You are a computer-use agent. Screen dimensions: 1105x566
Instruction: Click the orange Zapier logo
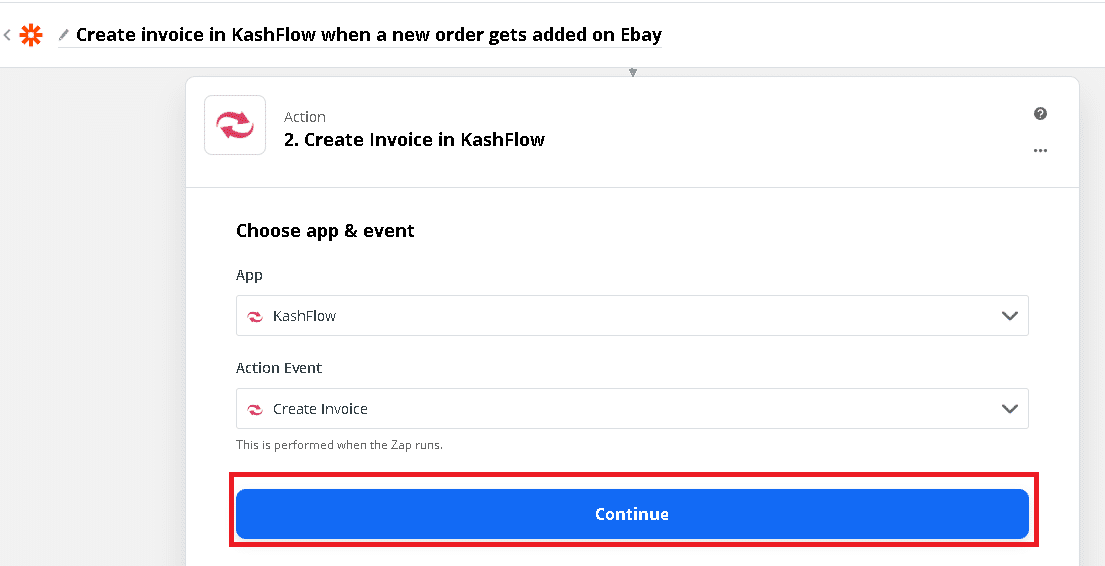31,35
